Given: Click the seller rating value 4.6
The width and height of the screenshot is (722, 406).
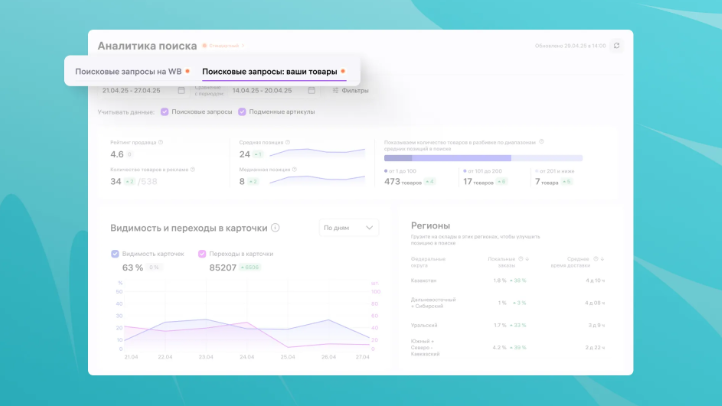Looking at the screenshot, I should (x=117, y=154).
